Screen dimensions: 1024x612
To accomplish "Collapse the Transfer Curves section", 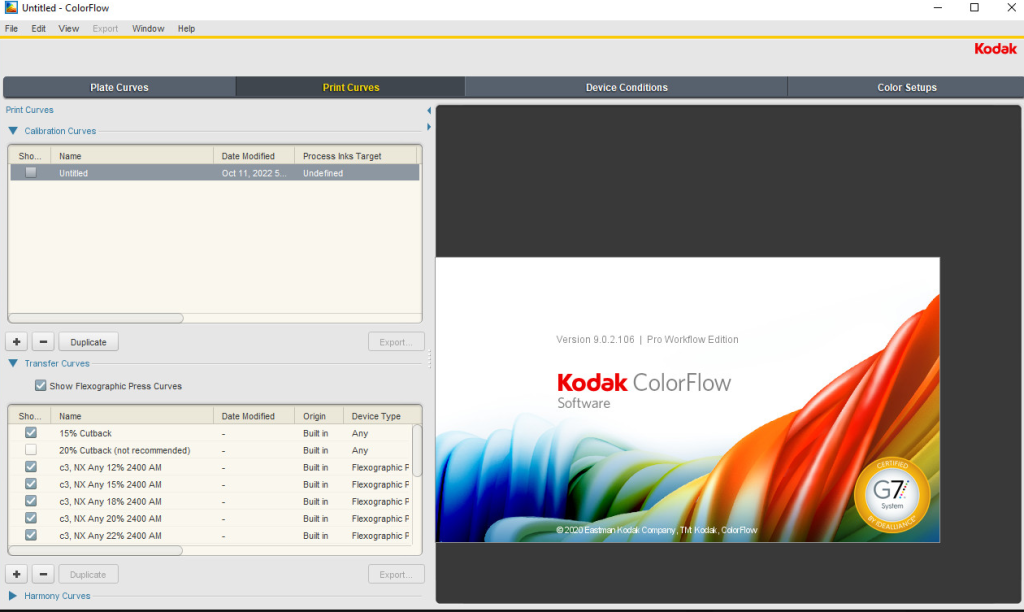I will 13,364.
